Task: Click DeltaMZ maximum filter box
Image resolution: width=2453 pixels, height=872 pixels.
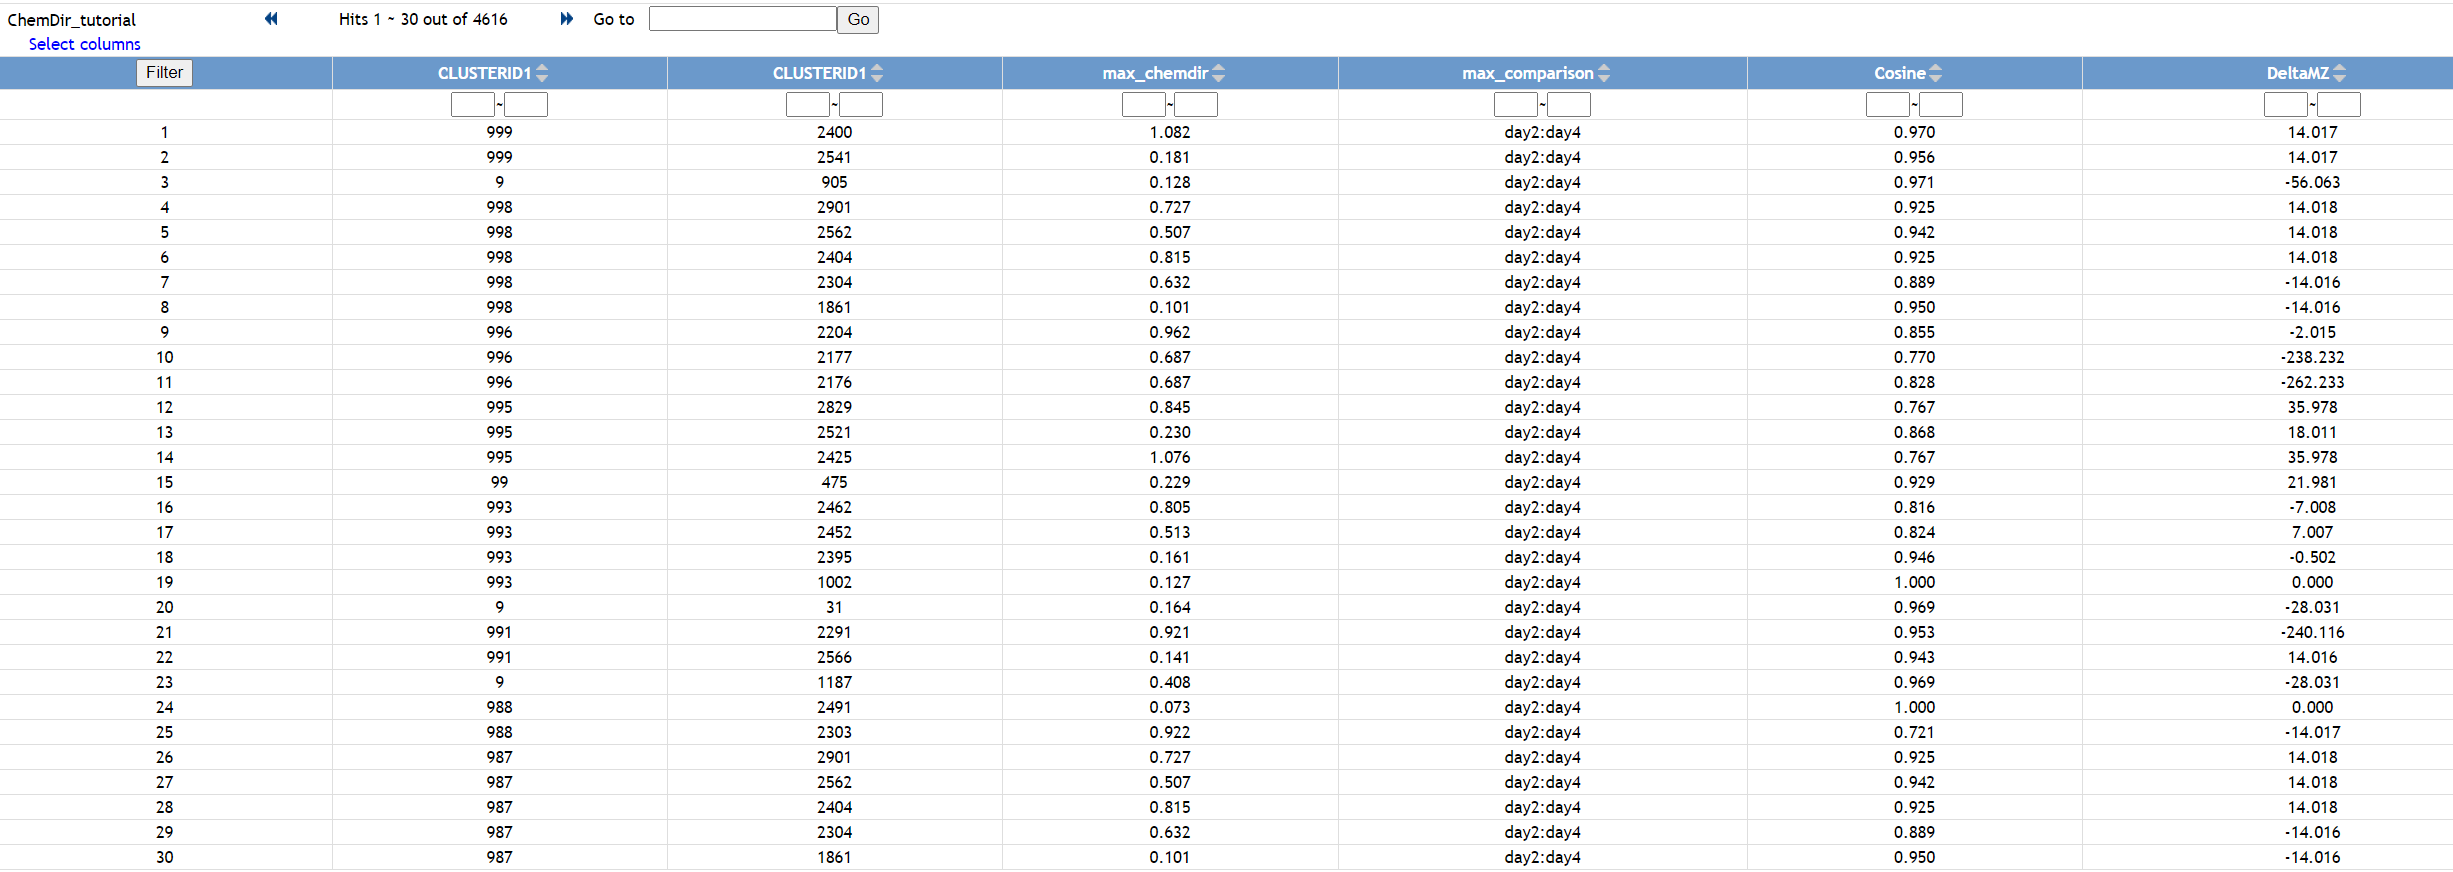Action: pyautogui.click(x=2339, y=105)
